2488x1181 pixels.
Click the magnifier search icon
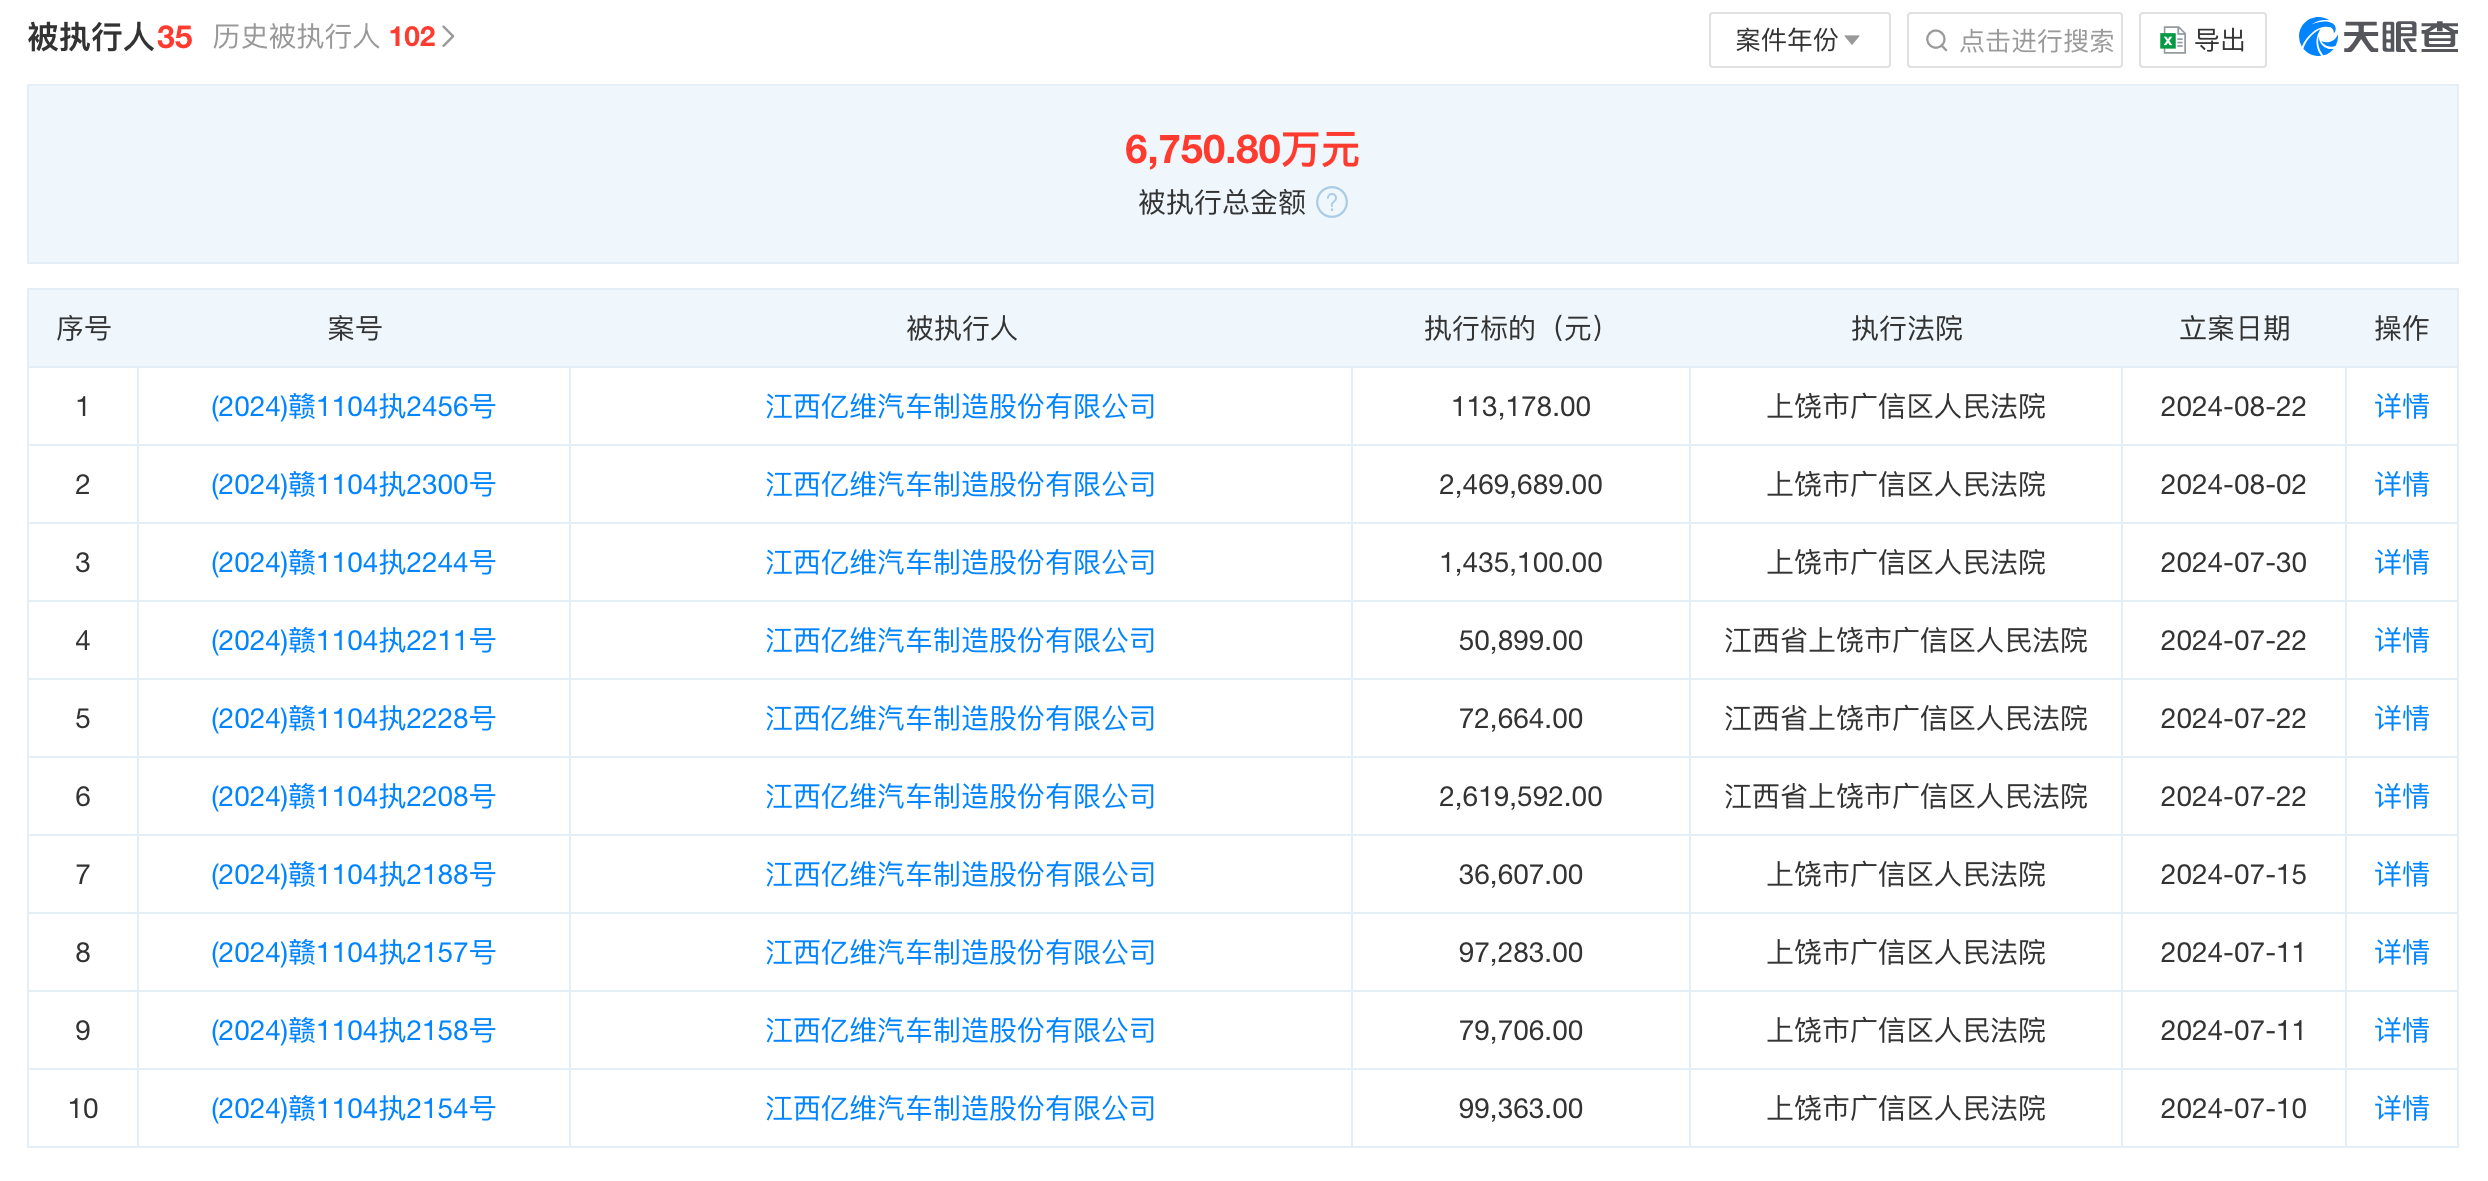(1936, 41)
